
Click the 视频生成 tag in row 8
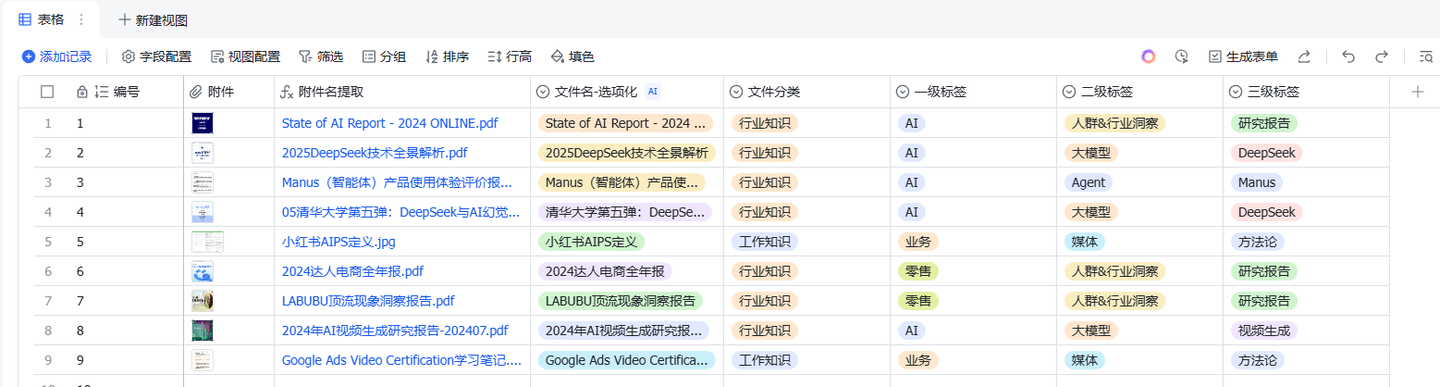tap(1264, 331)
